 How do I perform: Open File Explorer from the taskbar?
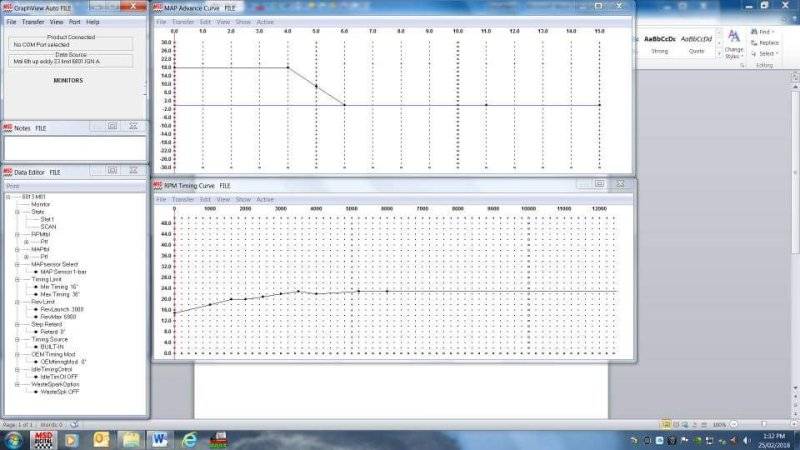[x=131, y=438]
